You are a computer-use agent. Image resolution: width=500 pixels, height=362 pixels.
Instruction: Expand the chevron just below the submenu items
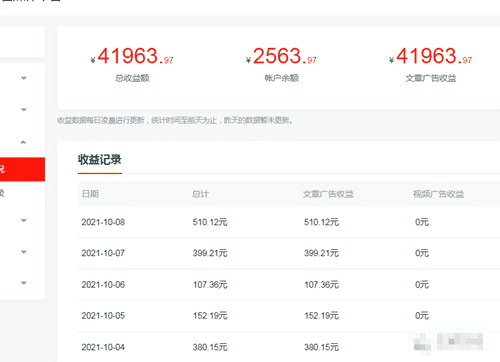[x=24, y=220]
